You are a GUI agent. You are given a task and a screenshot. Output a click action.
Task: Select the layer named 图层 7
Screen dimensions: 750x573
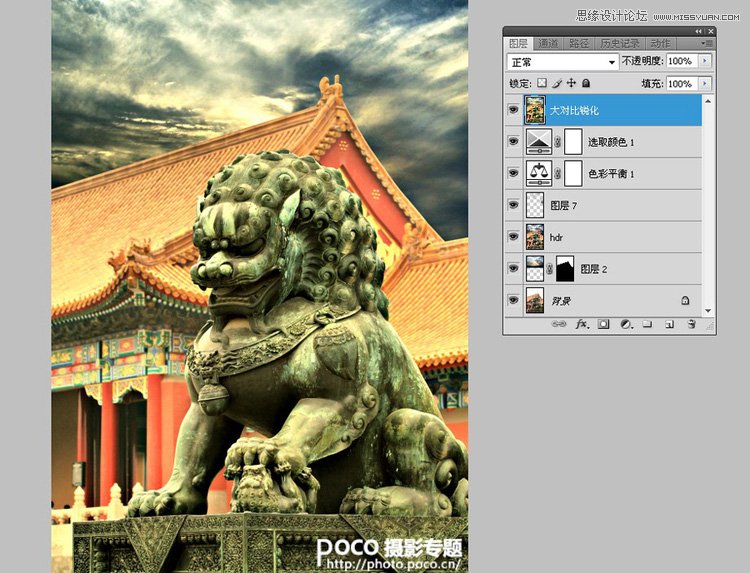coord(604,205)
